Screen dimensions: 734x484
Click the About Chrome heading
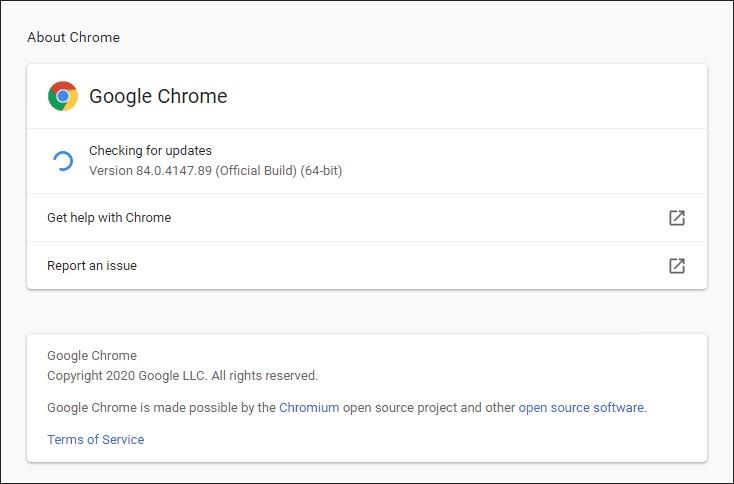pos(73,37)
